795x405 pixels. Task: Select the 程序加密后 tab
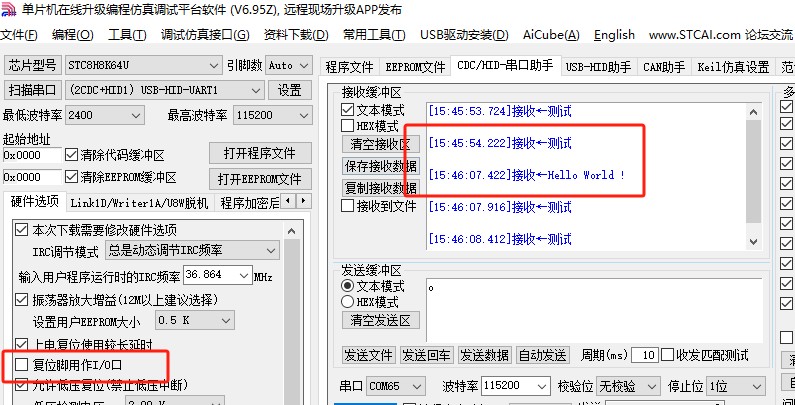(x=248, y=203)
